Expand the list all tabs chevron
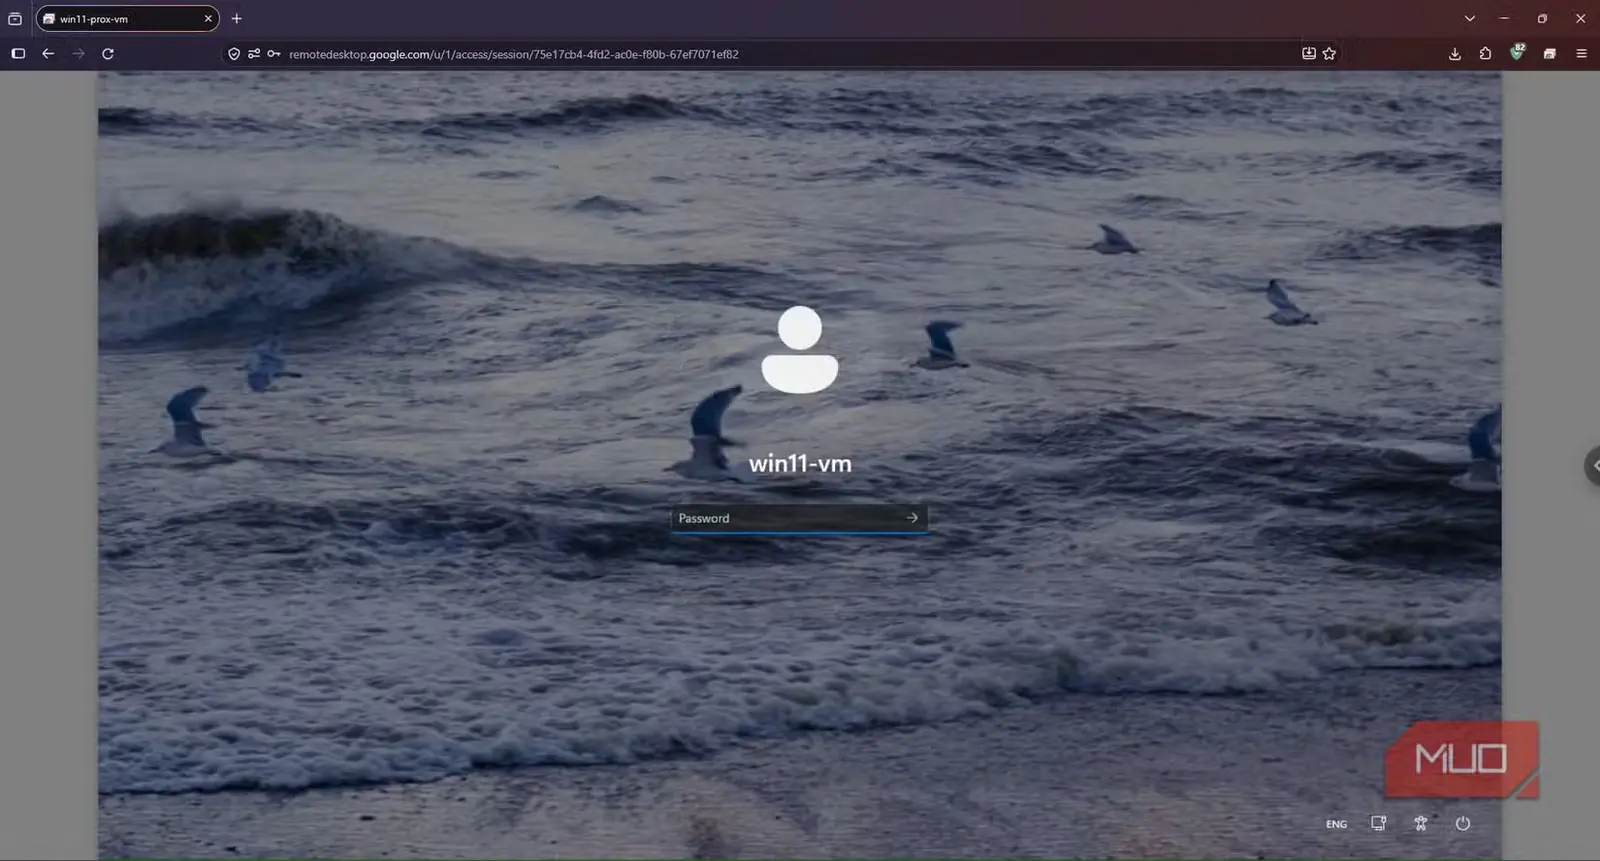This screenshot has height=861, width=1600. (x=1469, y=18)
